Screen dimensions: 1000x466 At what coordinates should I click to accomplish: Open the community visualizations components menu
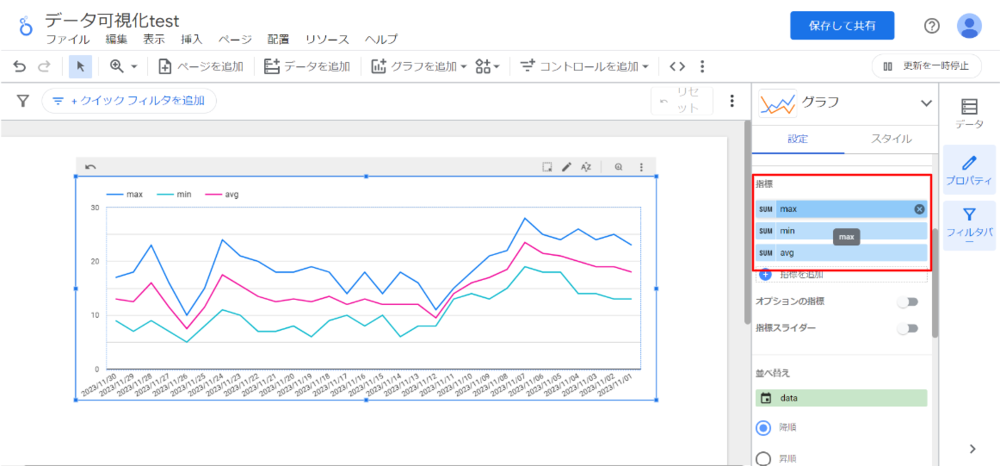[x=488, y=66]
